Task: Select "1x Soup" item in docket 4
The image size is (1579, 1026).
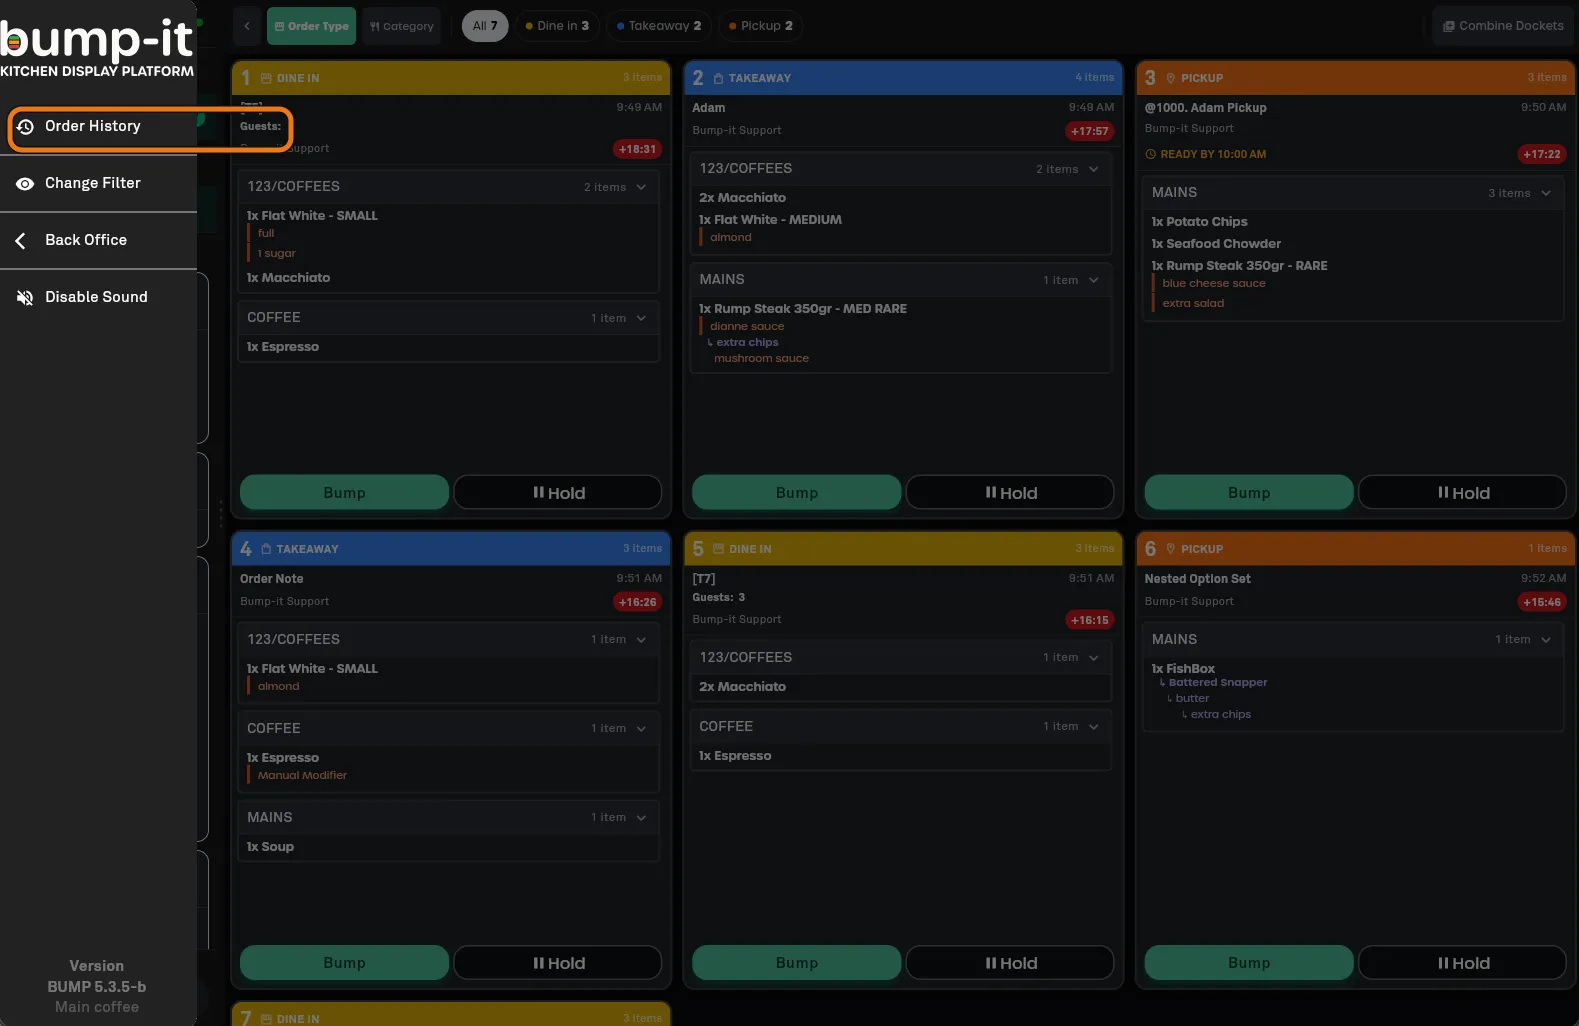Action: (270, 847)
